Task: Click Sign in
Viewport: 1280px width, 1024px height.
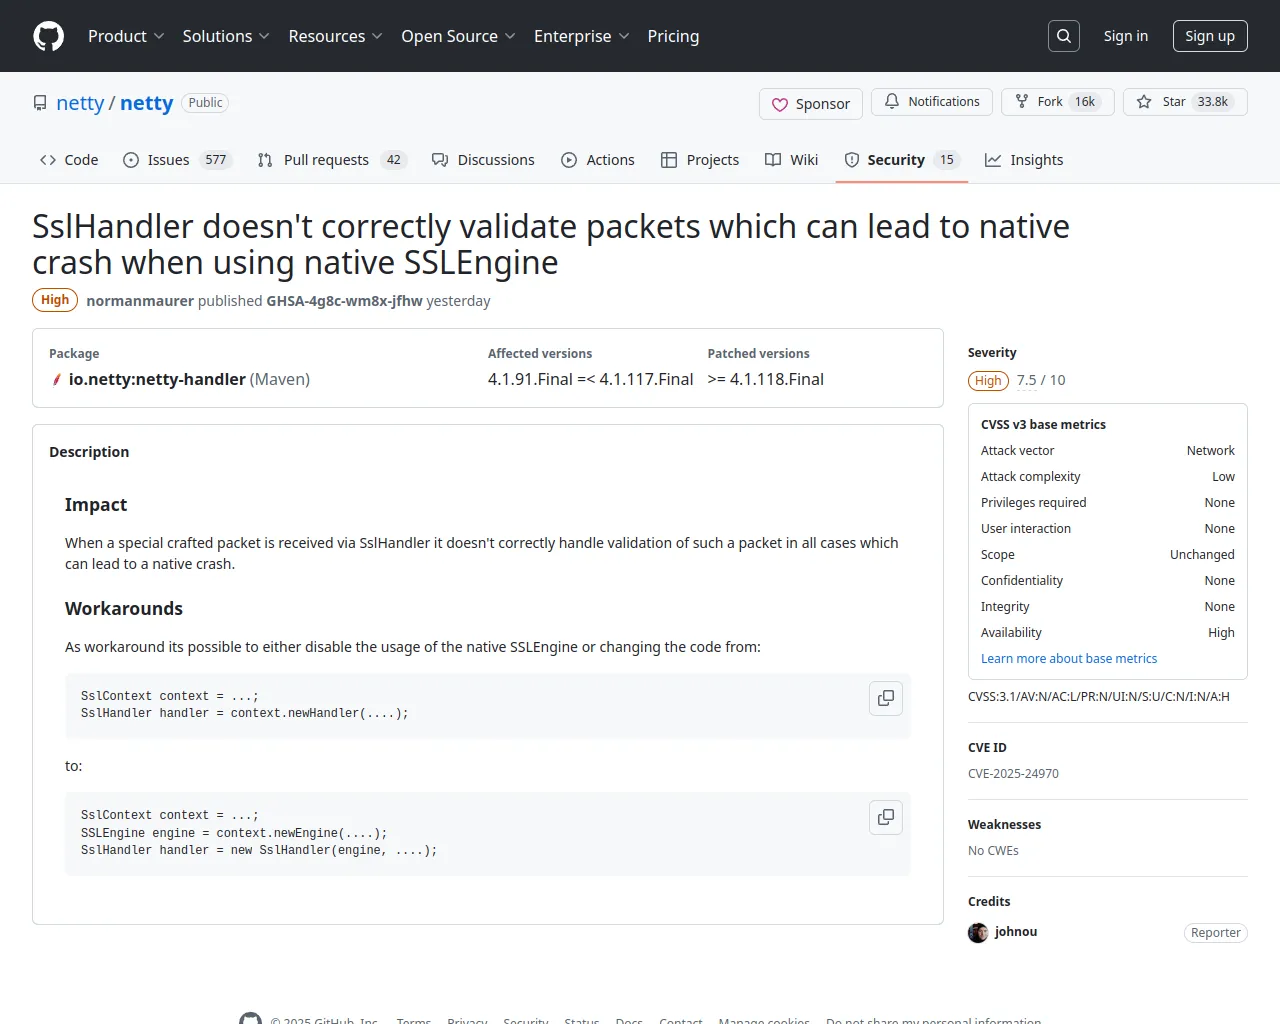Action: pos(1126,36)
